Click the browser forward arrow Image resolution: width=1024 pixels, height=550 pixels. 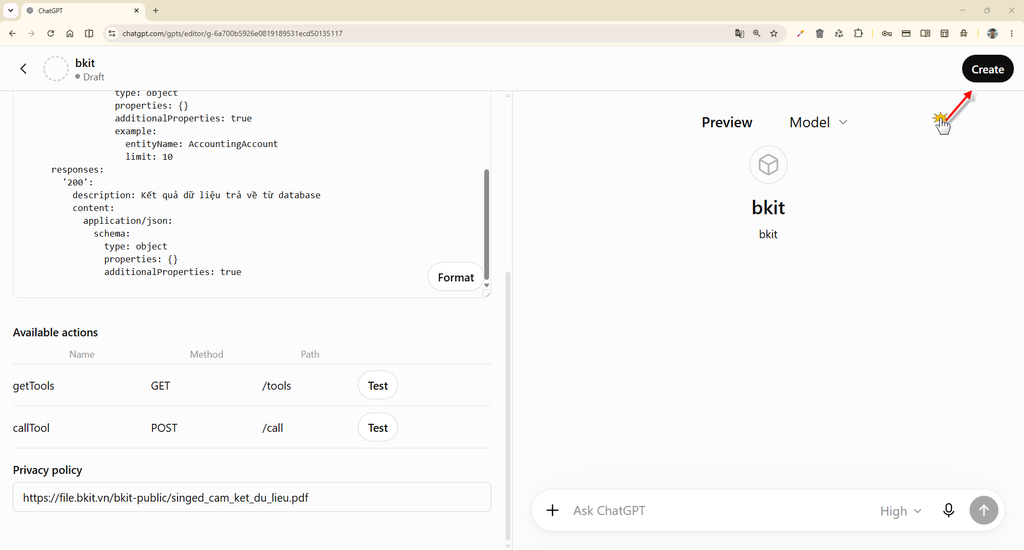31,33
